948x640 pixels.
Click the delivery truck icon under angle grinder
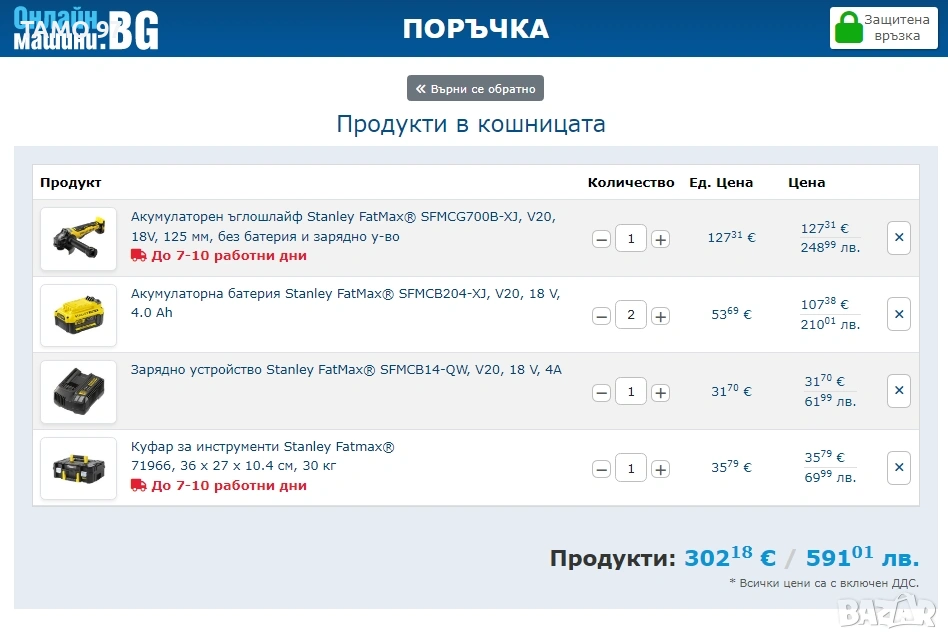(x=138, y=255)
